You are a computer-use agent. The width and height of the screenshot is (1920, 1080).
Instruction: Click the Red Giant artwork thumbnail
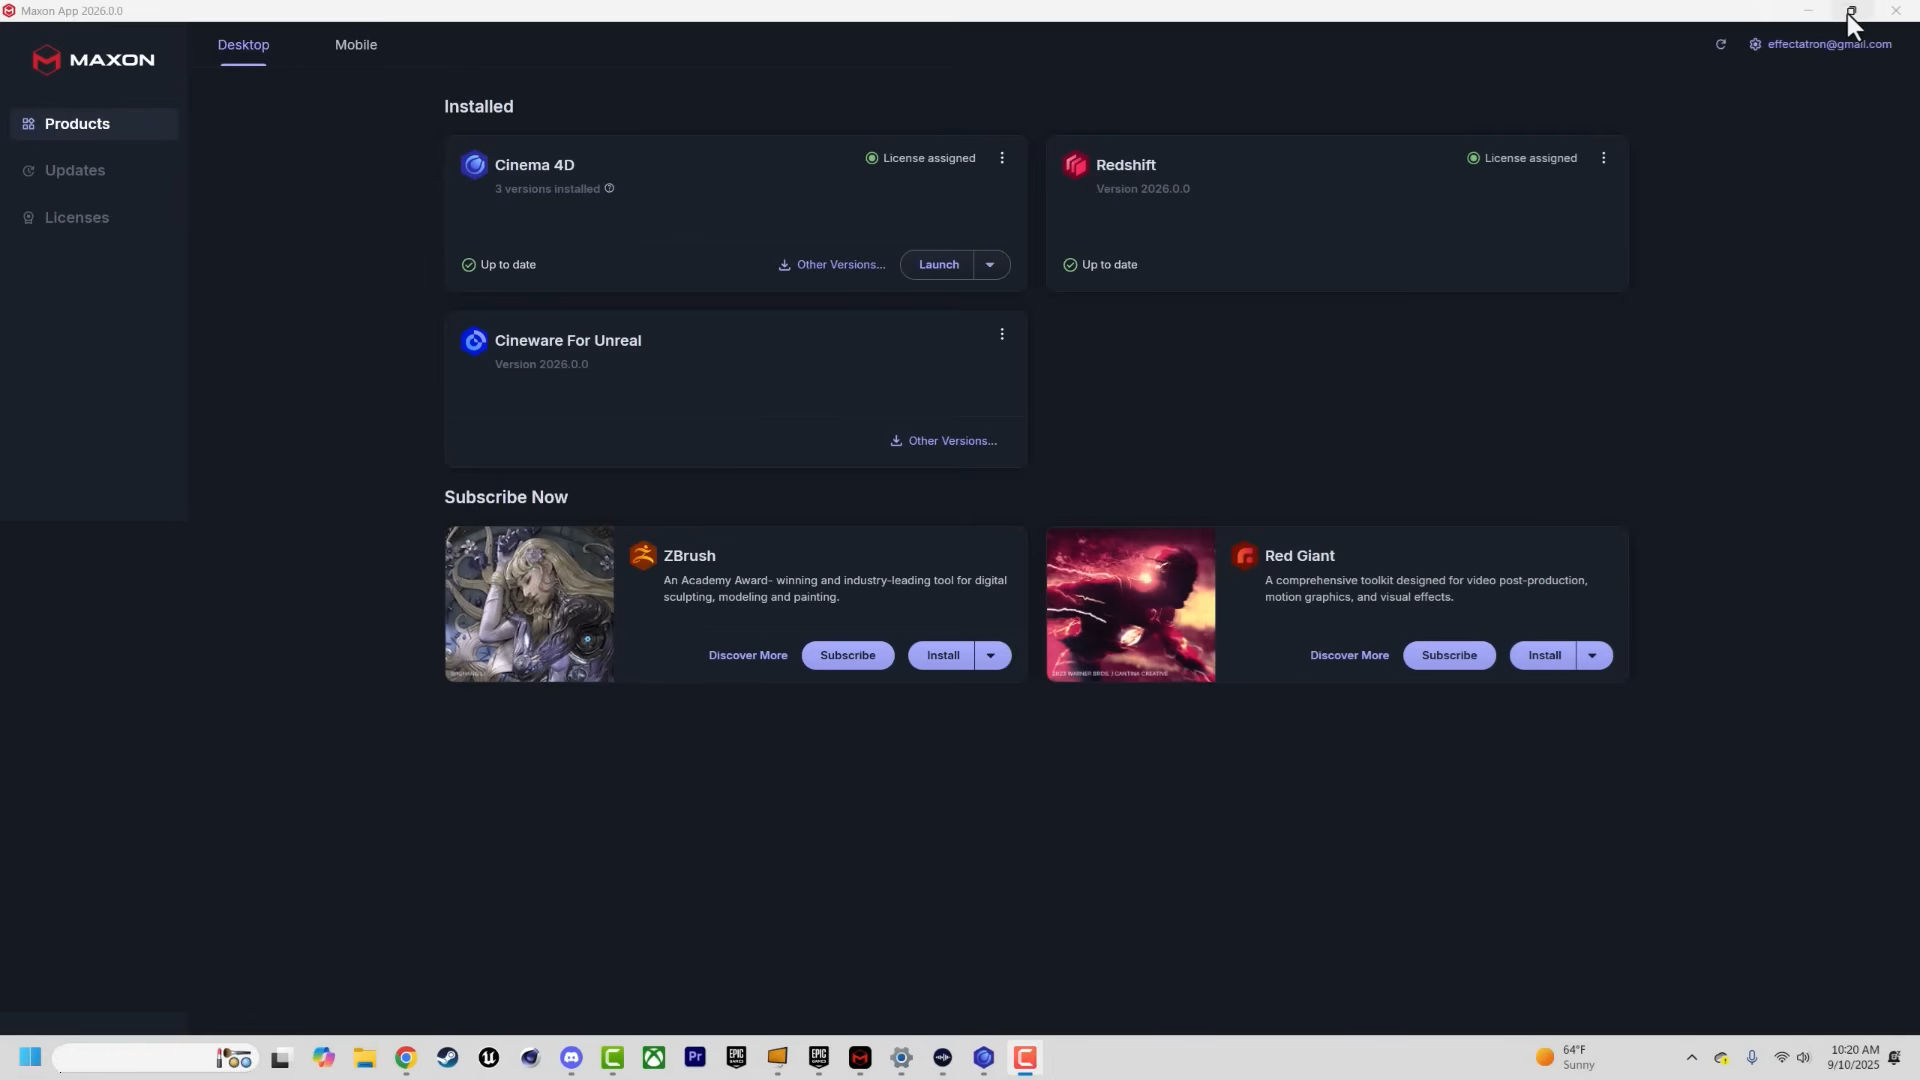coord(1131,604)
